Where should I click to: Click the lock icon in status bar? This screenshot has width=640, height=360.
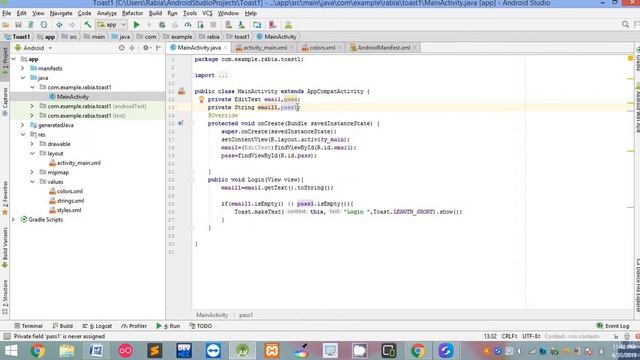616,336
